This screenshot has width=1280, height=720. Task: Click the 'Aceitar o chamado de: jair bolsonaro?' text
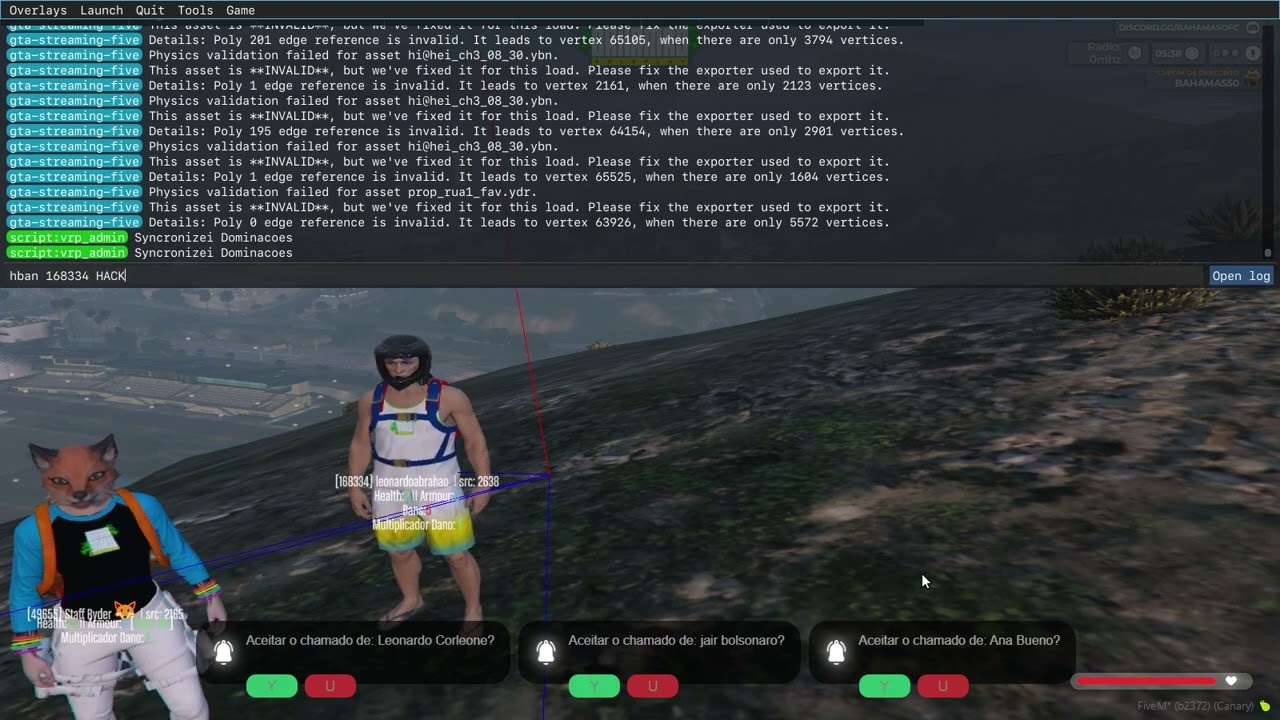coord(676,641)
